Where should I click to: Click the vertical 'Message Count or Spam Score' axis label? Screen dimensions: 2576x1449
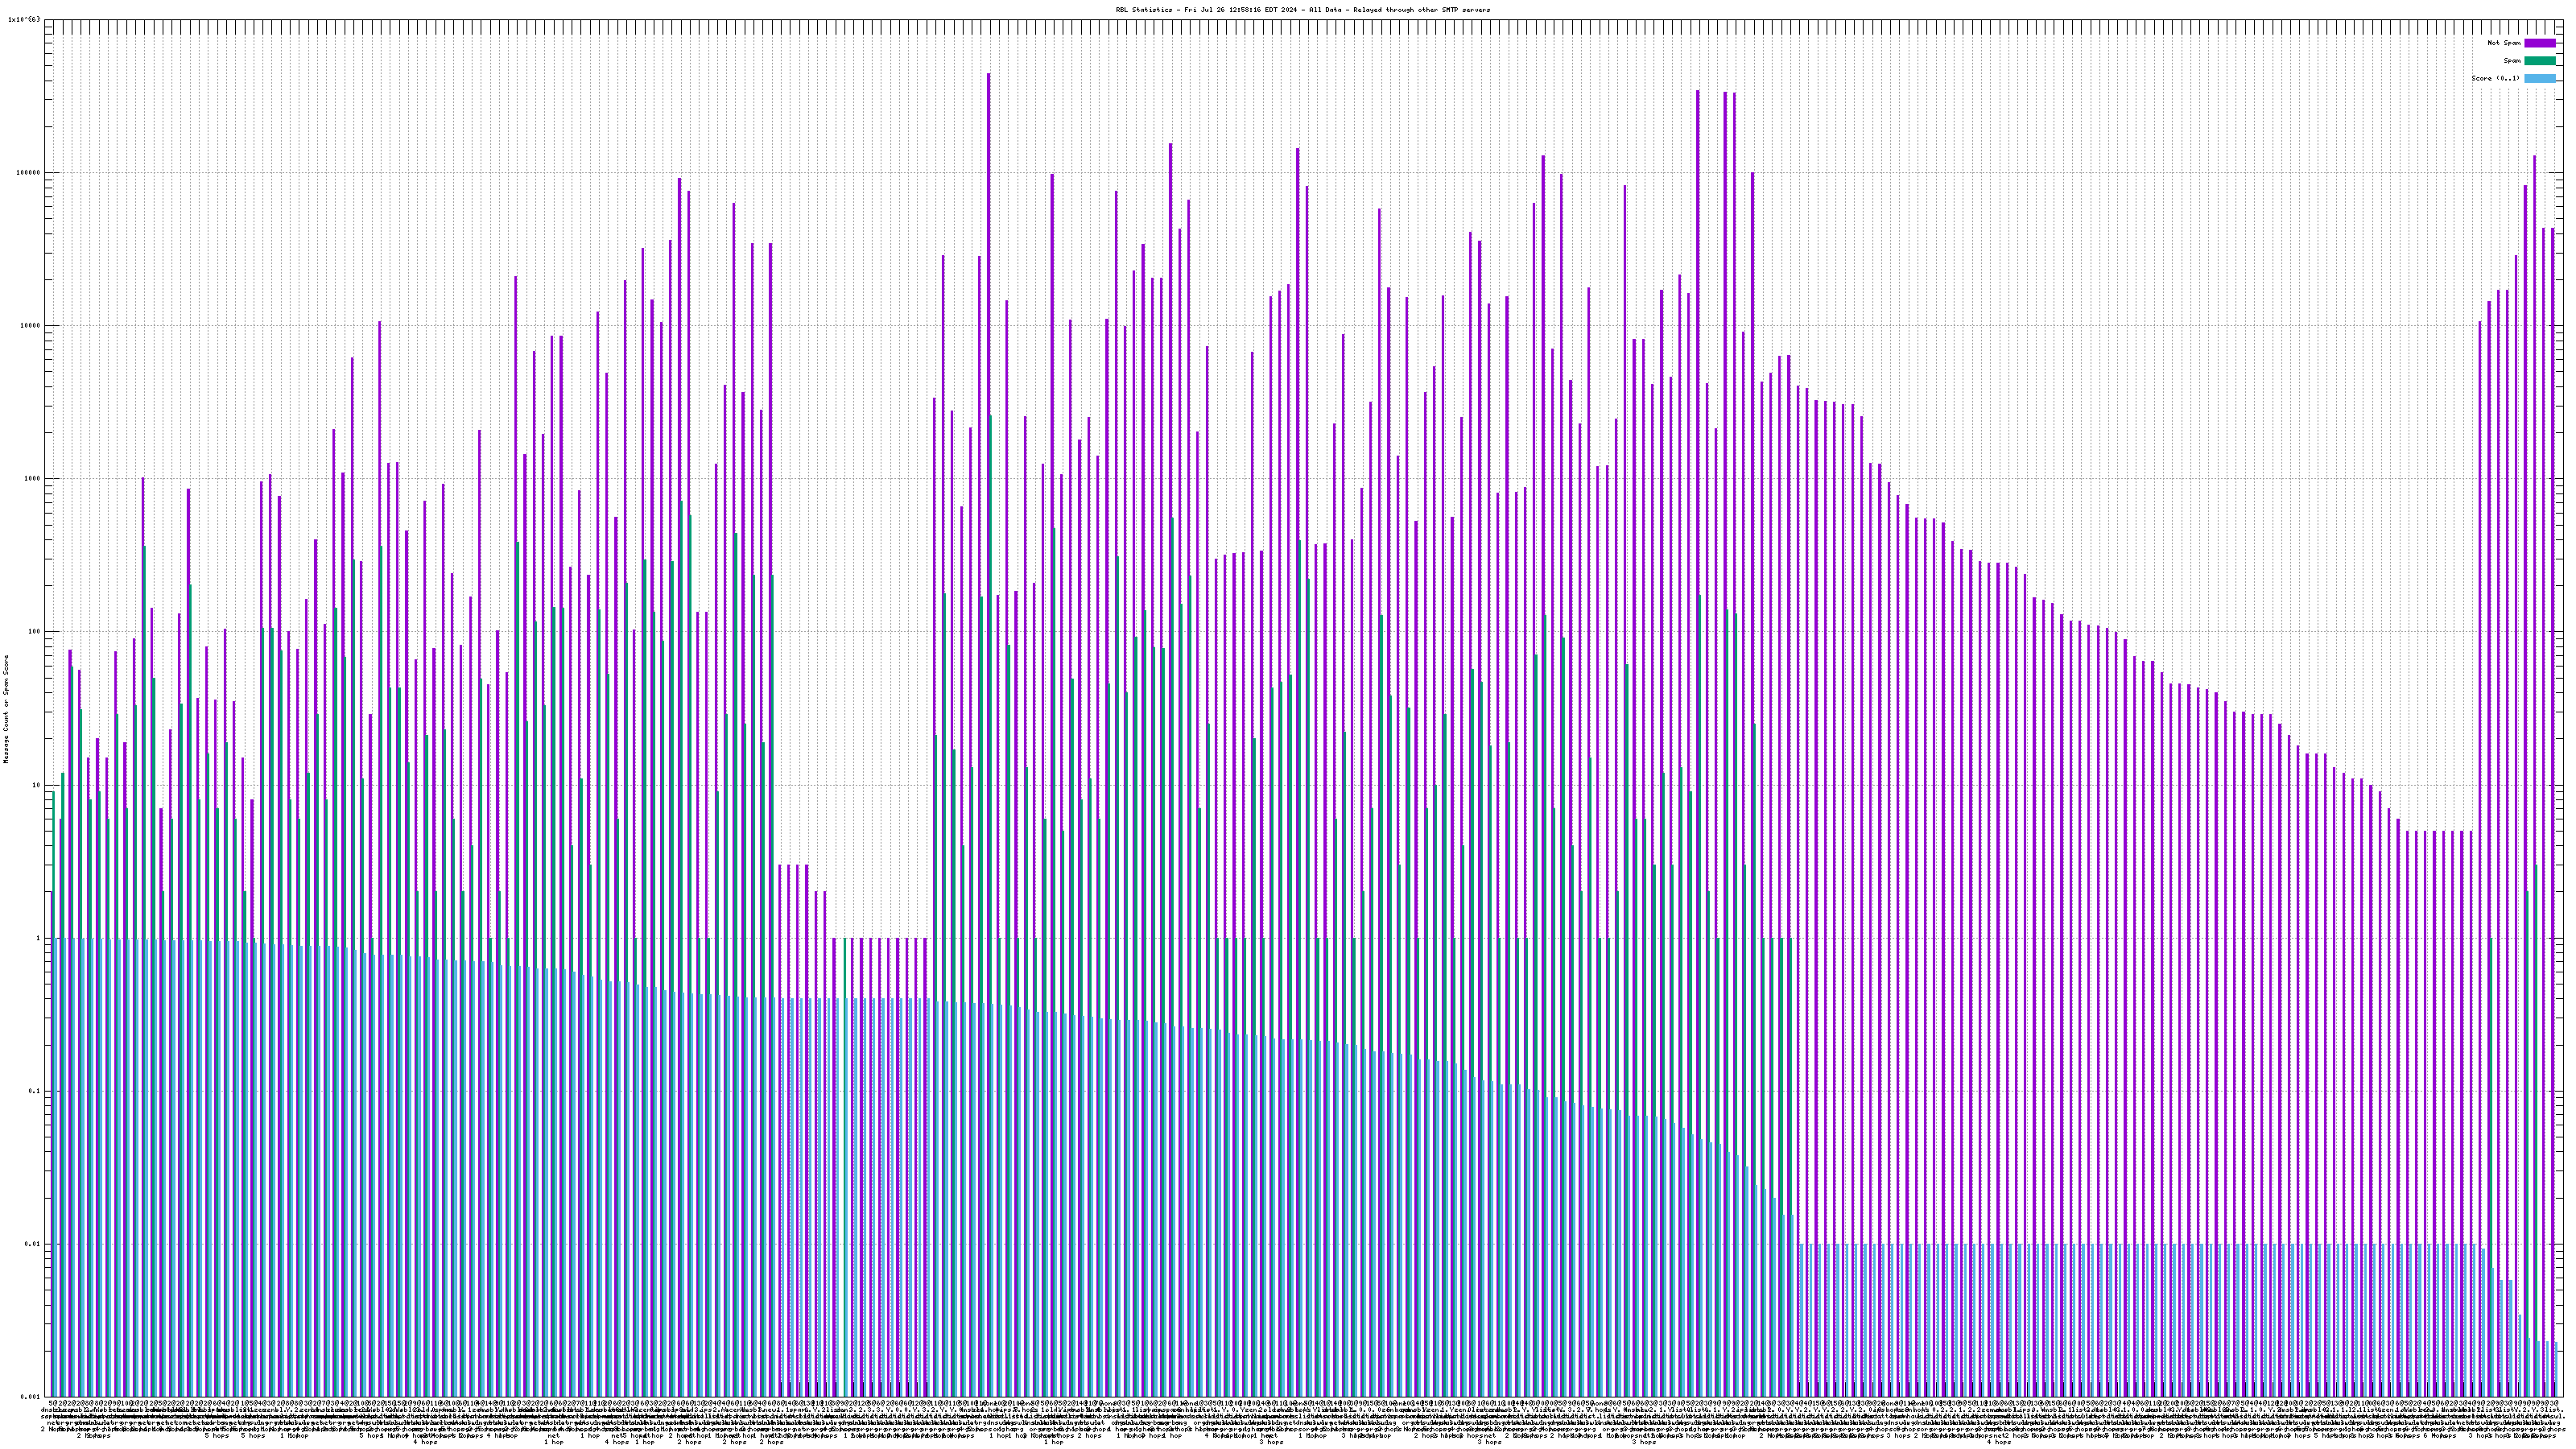click(6, 709)
